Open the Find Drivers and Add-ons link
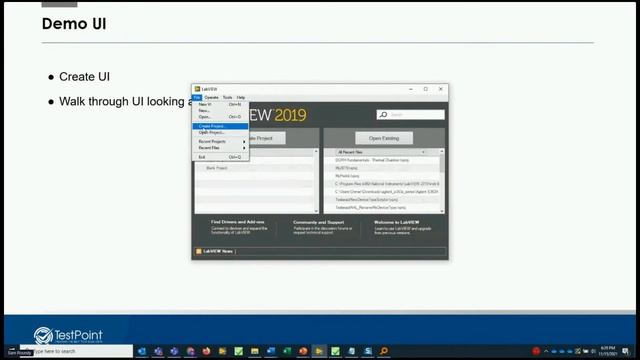 238,222
